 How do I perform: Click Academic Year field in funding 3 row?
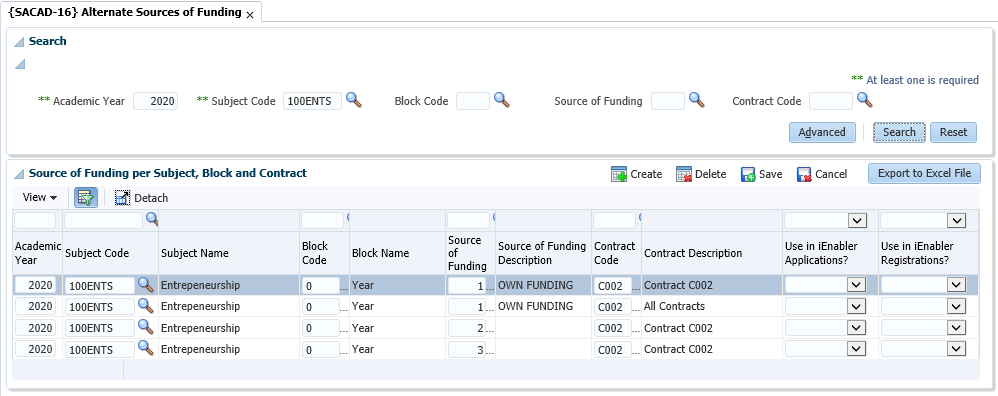tap(36, 350)
